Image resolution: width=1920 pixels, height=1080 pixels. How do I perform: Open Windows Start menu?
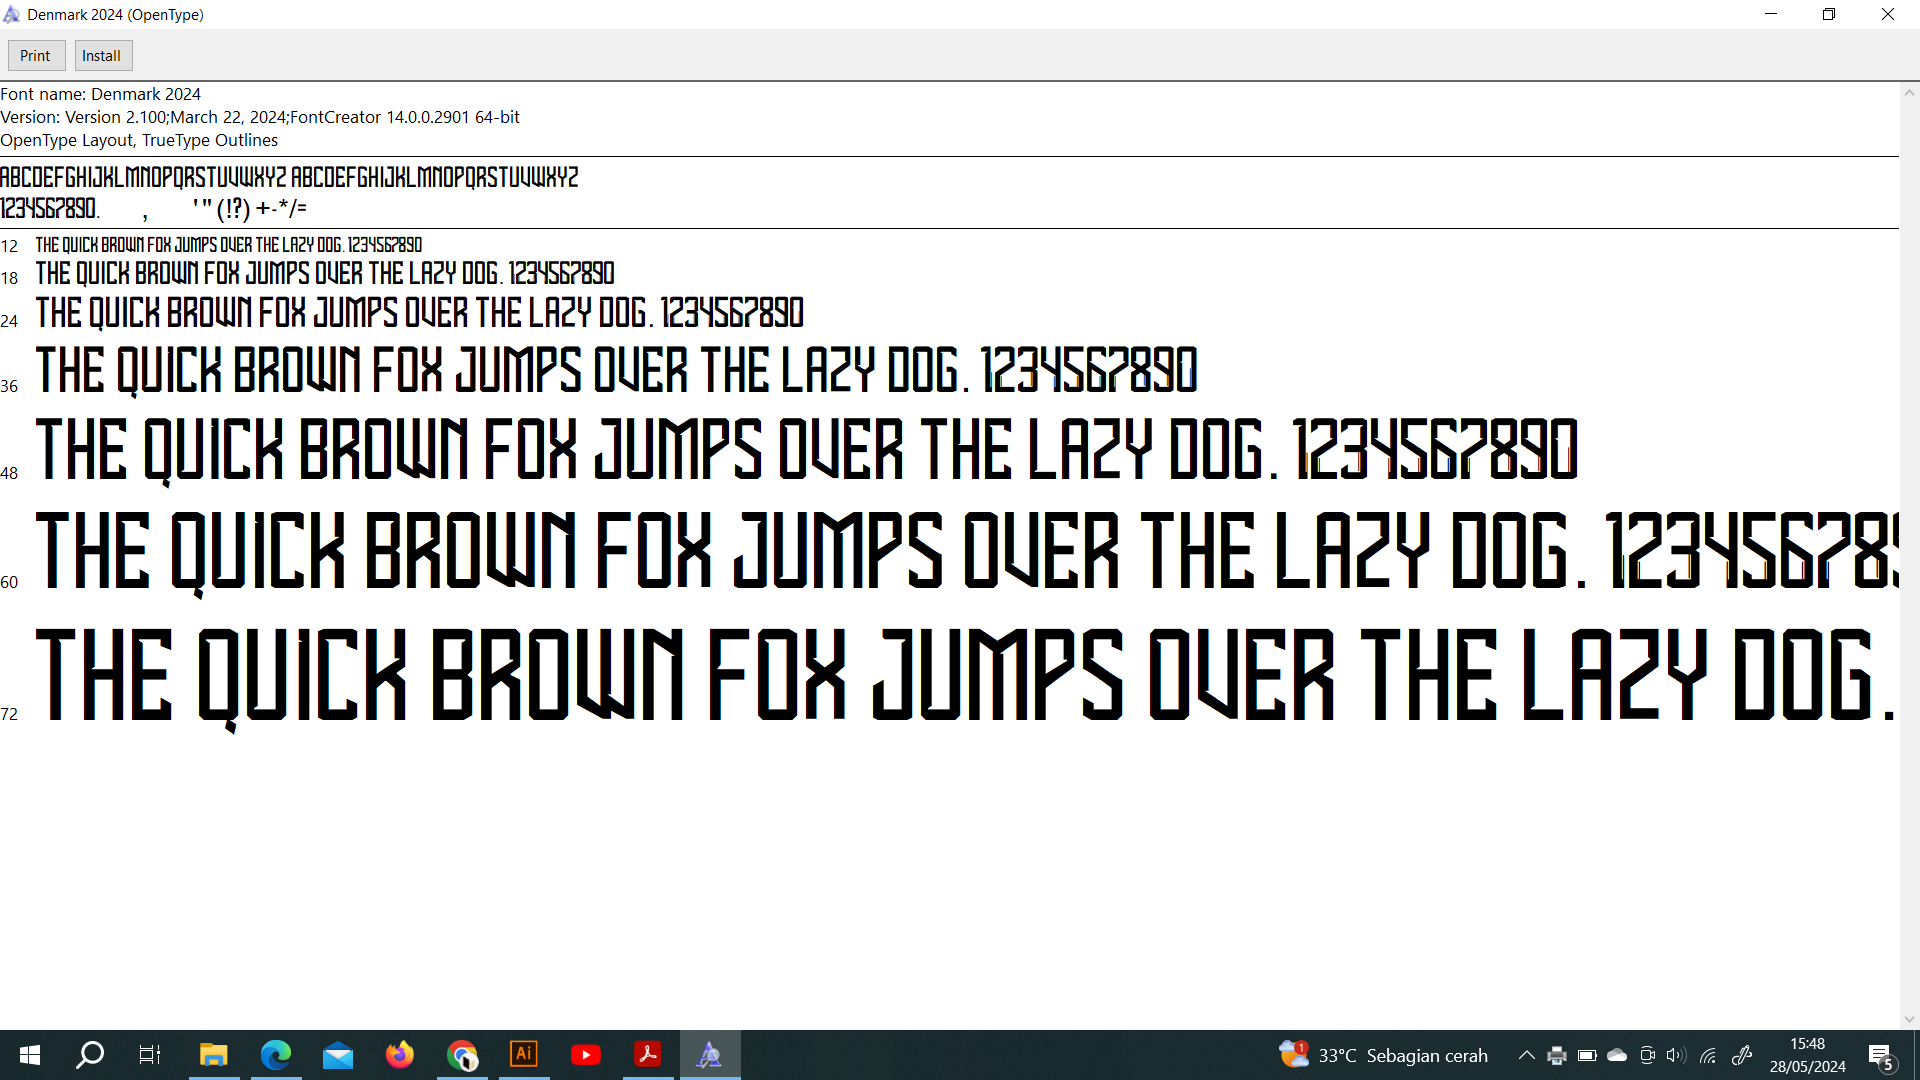tap(30, 1055)
